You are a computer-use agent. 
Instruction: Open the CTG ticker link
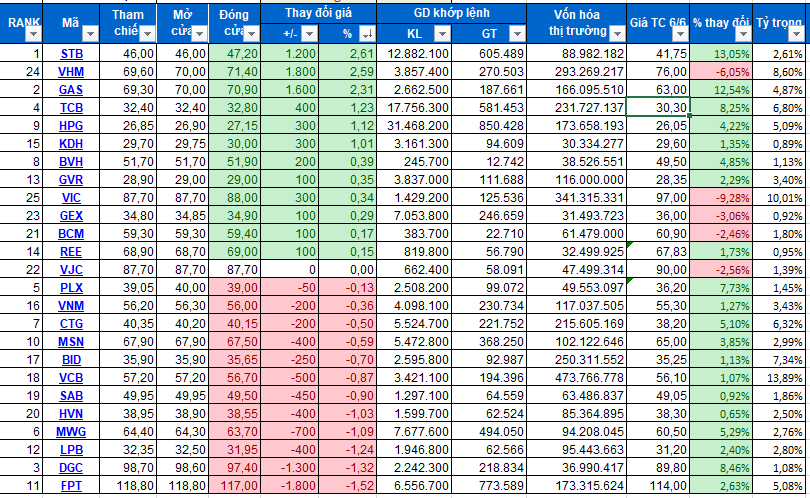pyautogui.click(x=71, y=324)
